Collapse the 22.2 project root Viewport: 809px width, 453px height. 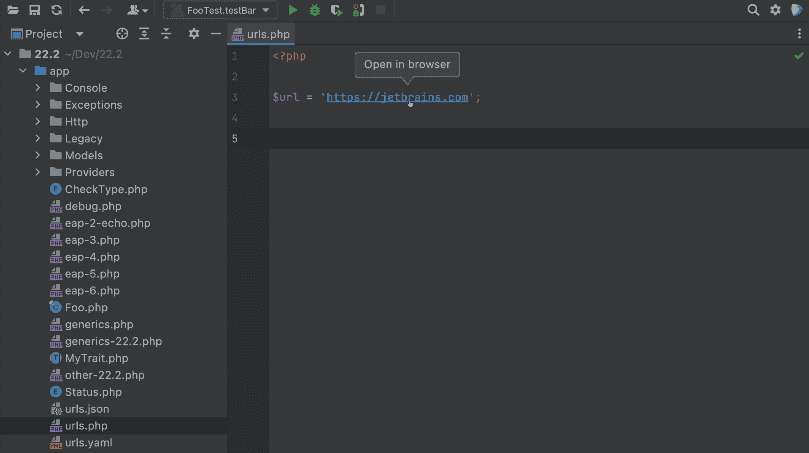pyautogui.click(x=8, y=54)
